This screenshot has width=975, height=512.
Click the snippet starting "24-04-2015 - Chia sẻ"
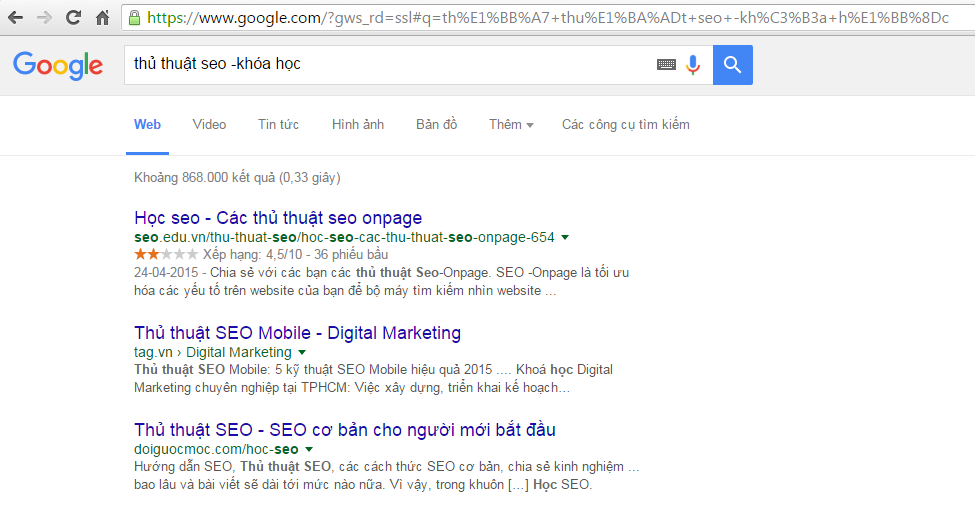[x=381, y=281]
